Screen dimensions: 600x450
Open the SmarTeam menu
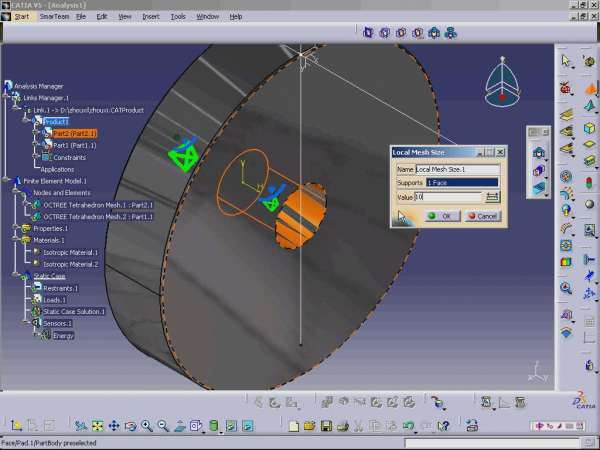pos(54,16)
